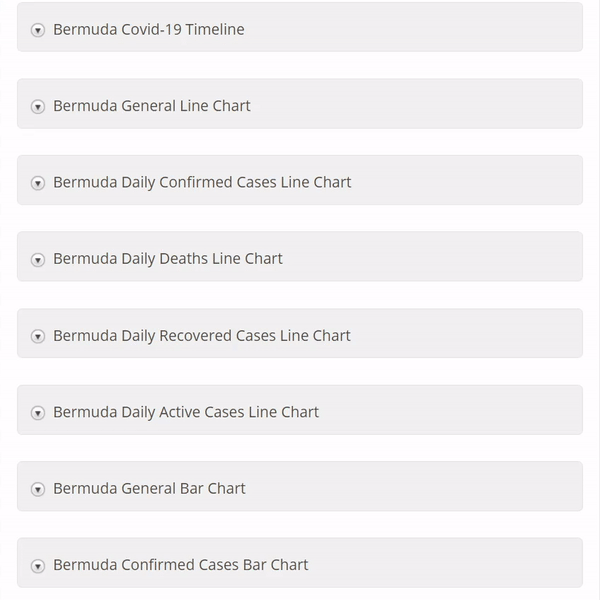Screen dimensions: 600x600
Task: Click blank right area of Daily Deaths header bar
Action: 450,257
